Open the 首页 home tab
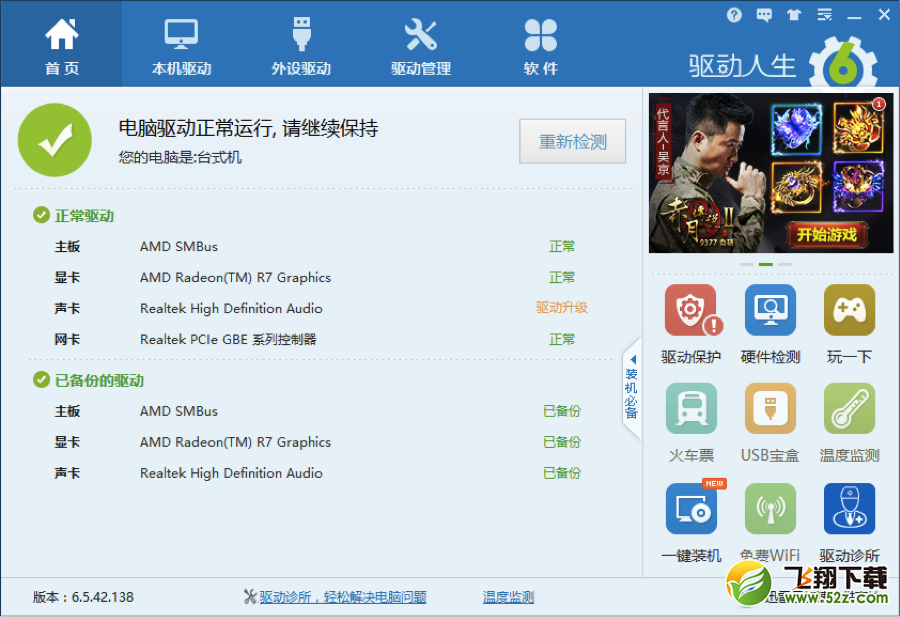This screenshot has height=617, width=900. coord(61,46)
